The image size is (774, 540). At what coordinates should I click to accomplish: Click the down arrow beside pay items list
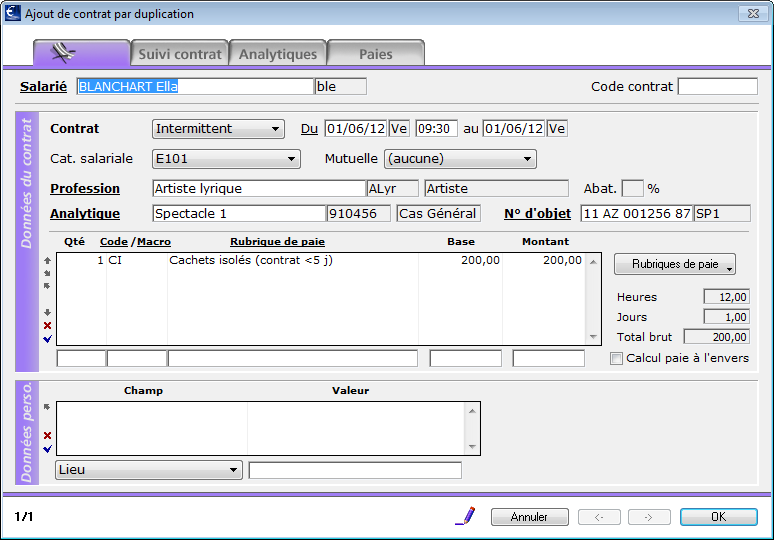pyautogui.click(x=47, y=312)
